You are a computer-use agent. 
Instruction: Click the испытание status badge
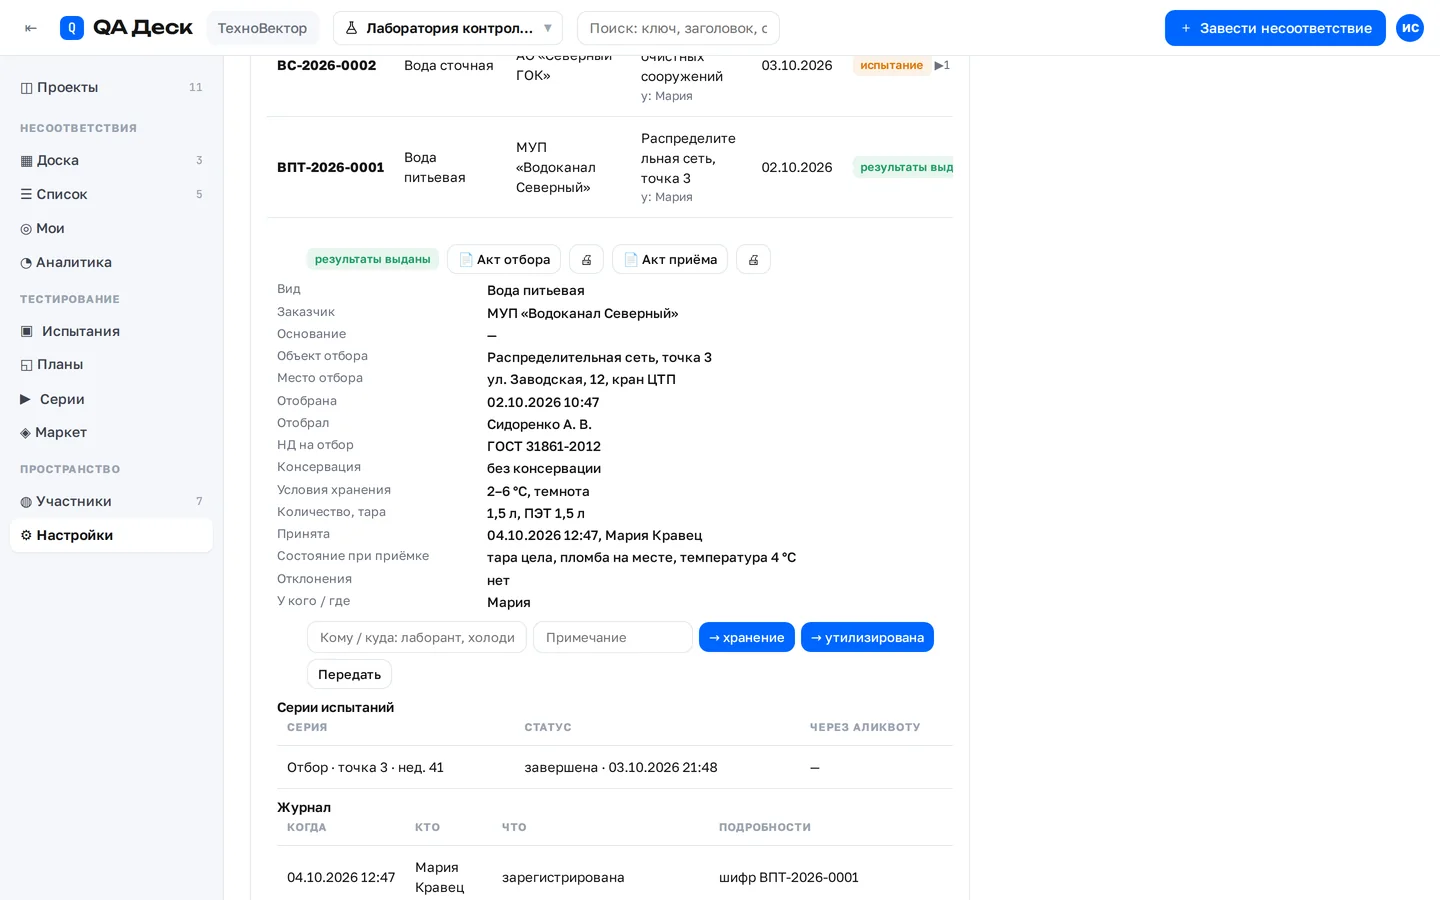(891, 66)
